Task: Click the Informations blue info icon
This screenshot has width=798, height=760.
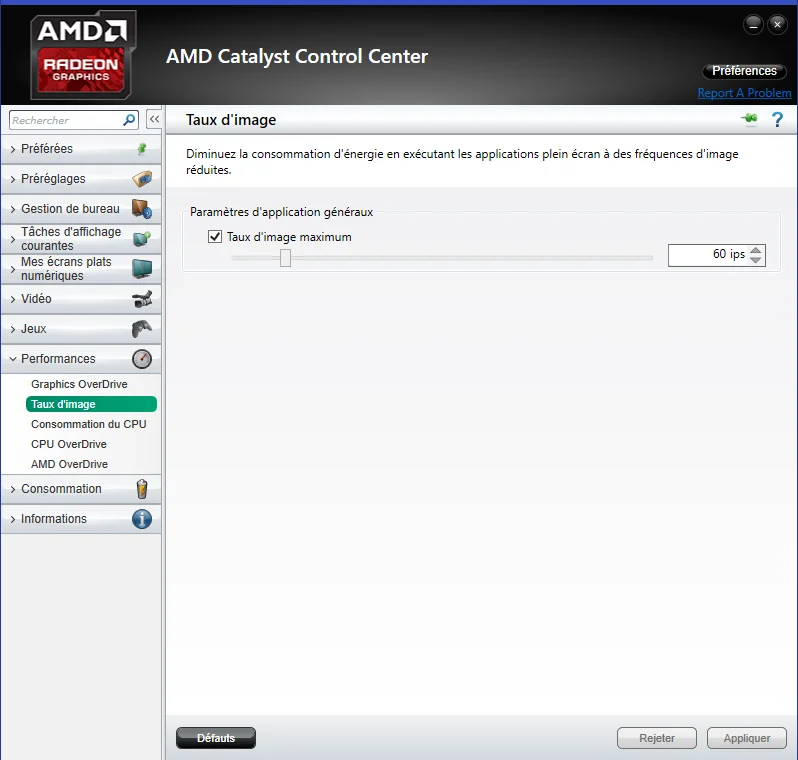Action: tap(142, 519)
